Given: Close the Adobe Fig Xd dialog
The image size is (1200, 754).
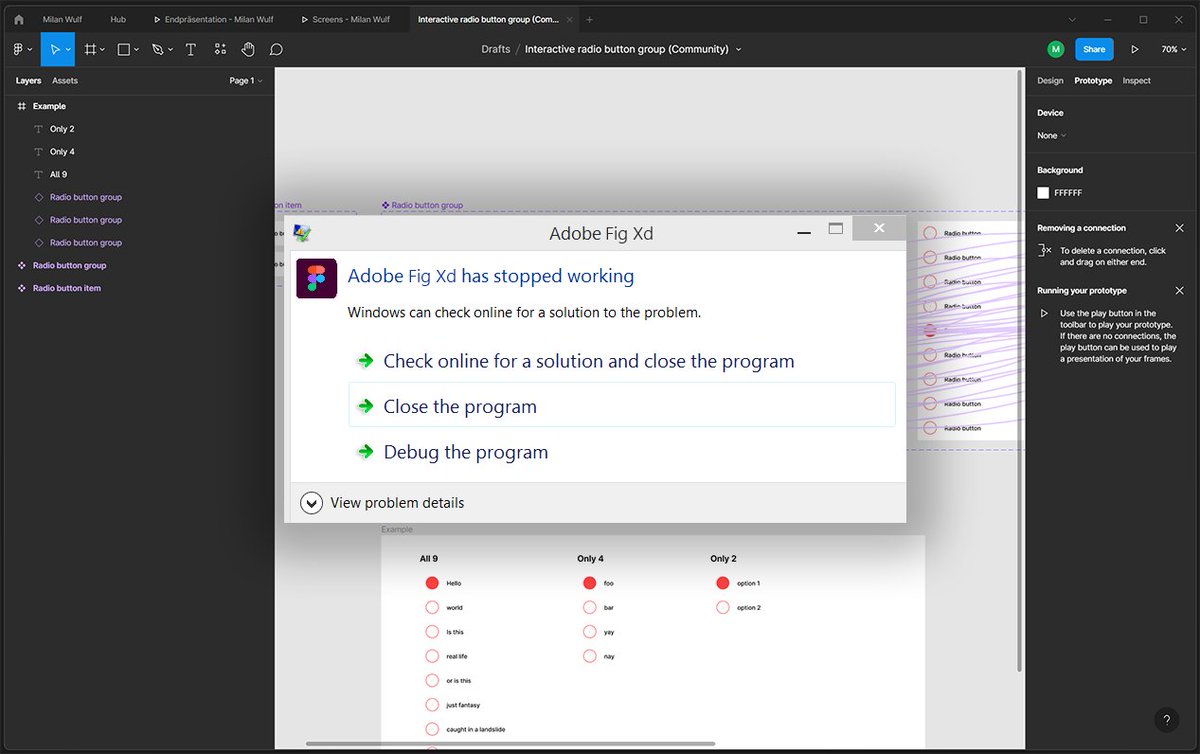Looking at the screenshot, I should point(879,228).
